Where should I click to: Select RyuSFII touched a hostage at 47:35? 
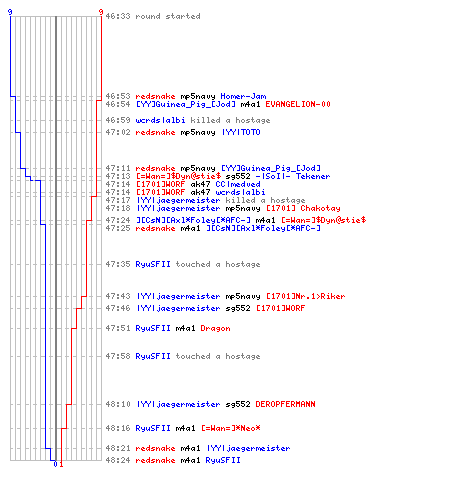[183, 264]
